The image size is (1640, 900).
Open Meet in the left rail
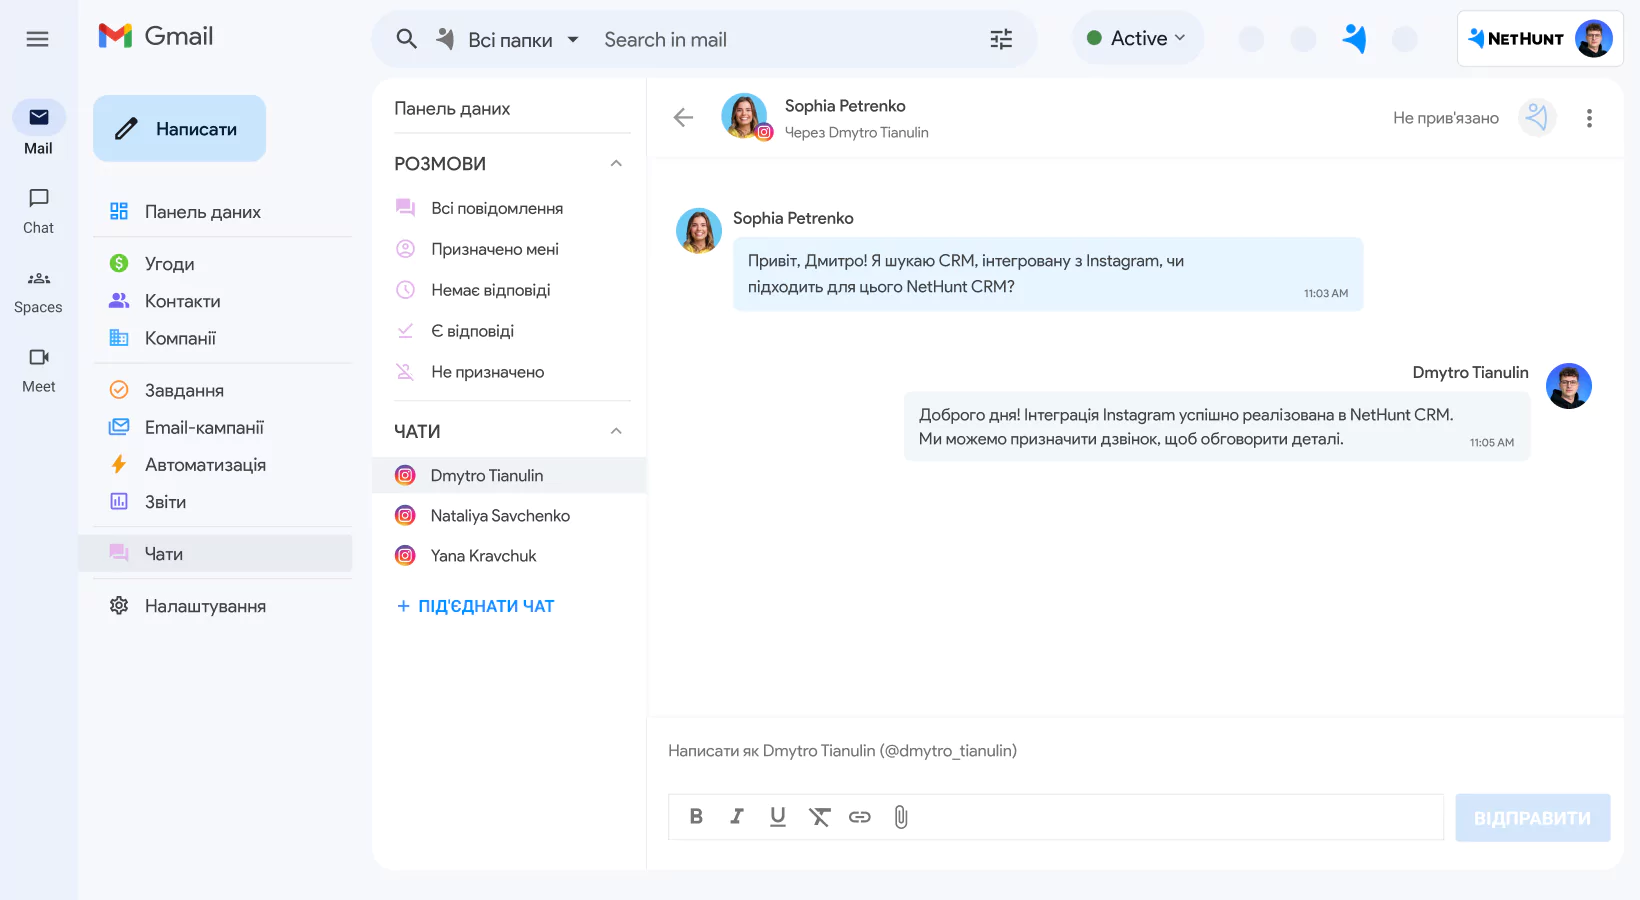pos(39,369)
